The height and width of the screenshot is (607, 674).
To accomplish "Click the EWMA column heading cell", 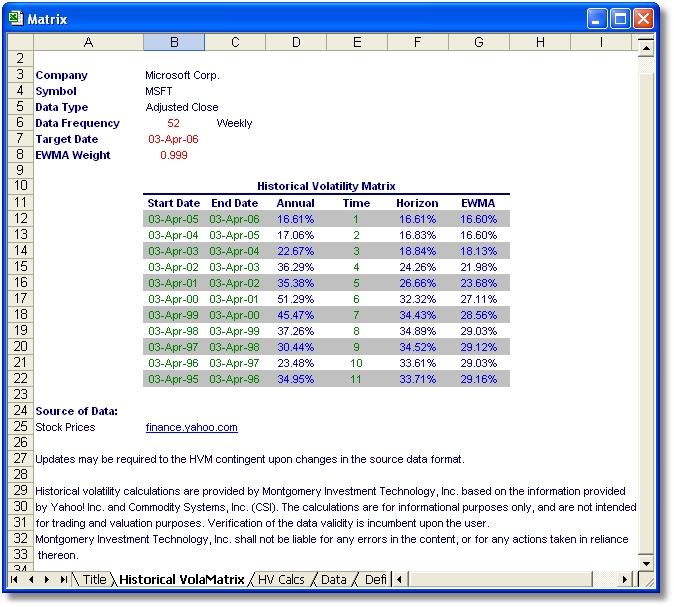I will point(478,203).
